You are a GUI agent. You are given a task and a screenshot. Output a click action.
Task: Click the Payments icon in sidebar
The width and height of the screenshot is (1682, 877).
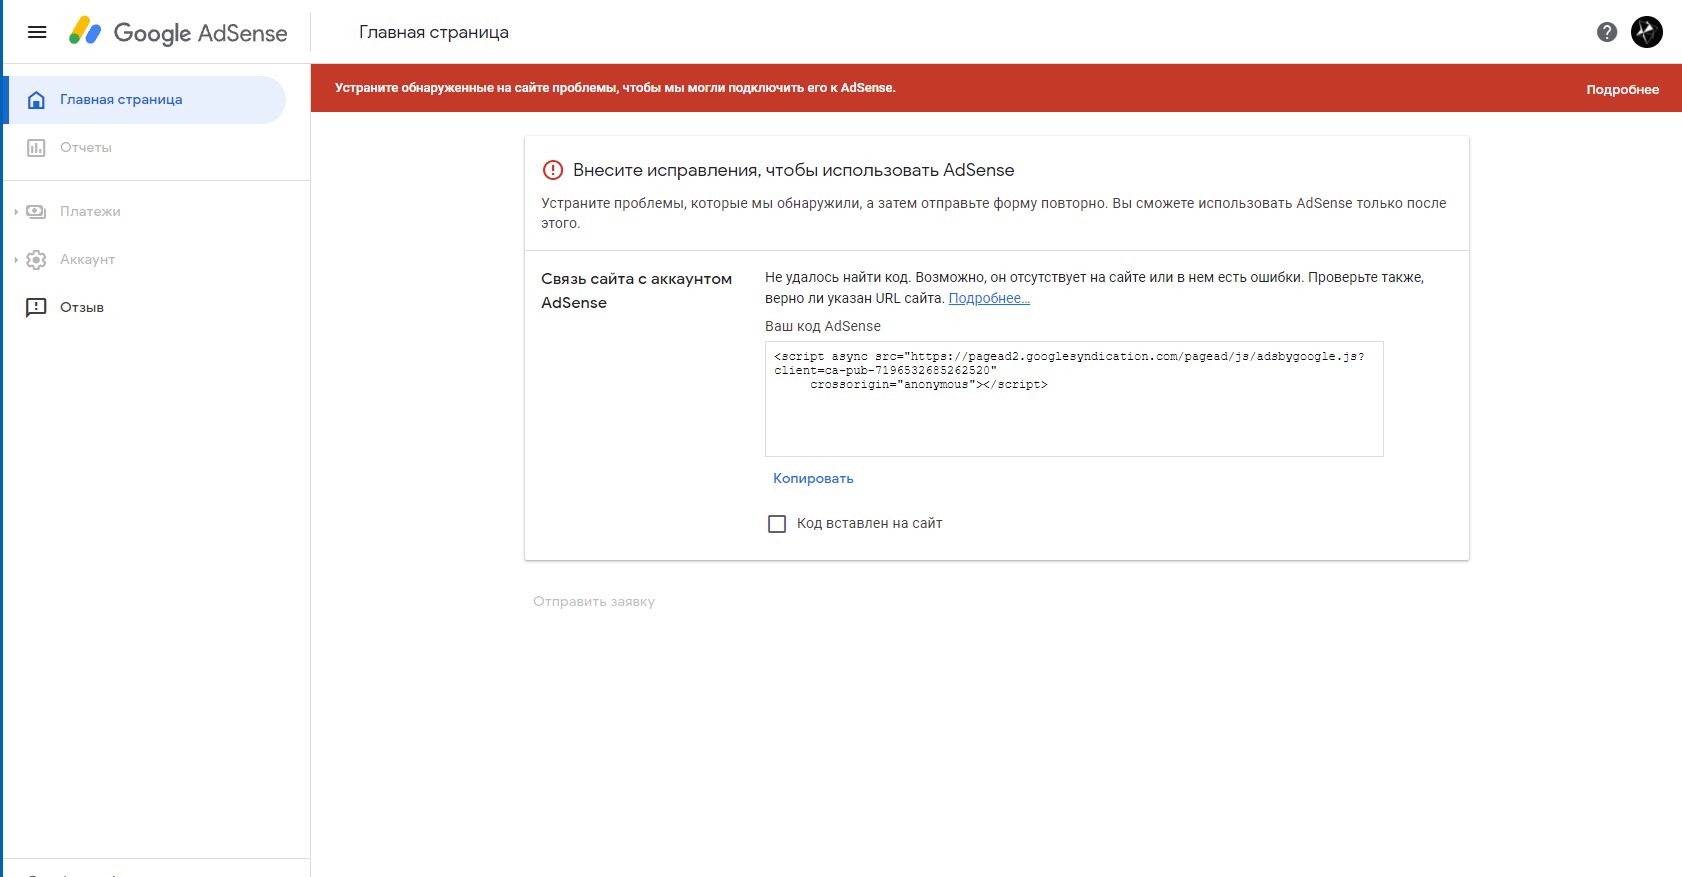36,212
